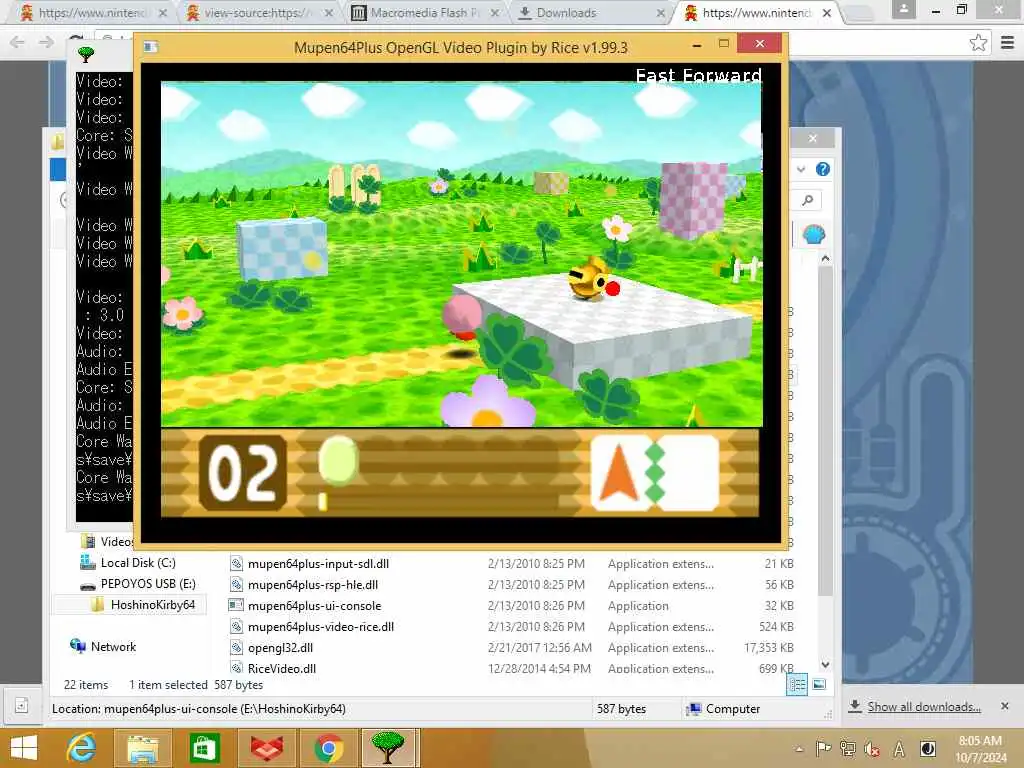Image resolution: width=1024 pixels, height=768 pixels.
Task: Switch Explorer to large icons view
Action: pos(819,684)
